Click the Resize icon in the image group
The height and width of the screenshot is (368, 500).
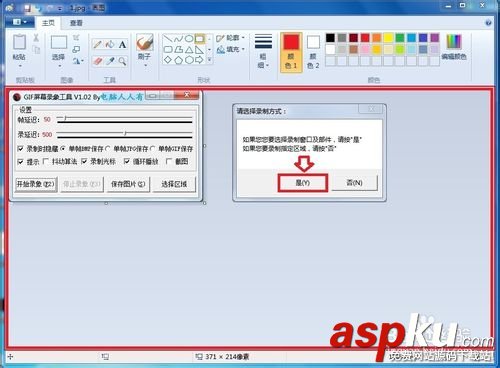tap(76, 49)
